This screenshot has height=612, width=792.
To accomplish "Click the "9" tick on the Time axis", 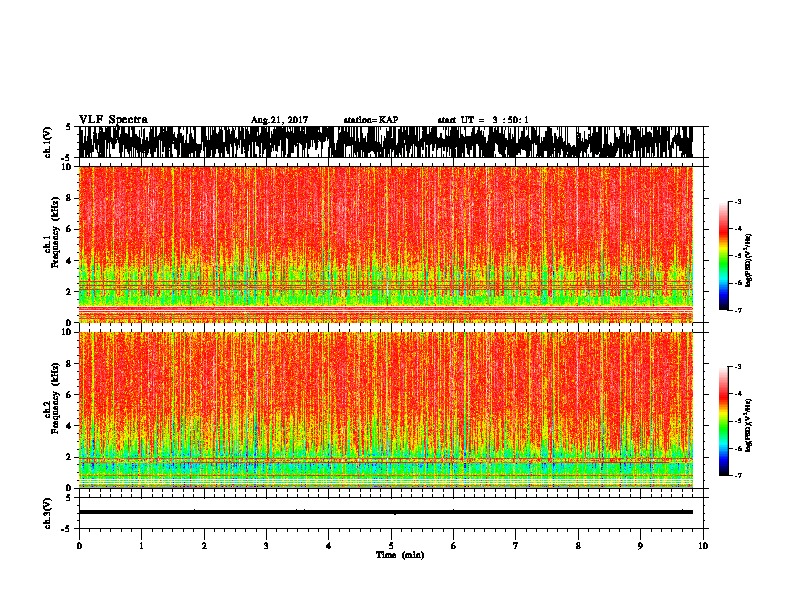I will [640, 546].
